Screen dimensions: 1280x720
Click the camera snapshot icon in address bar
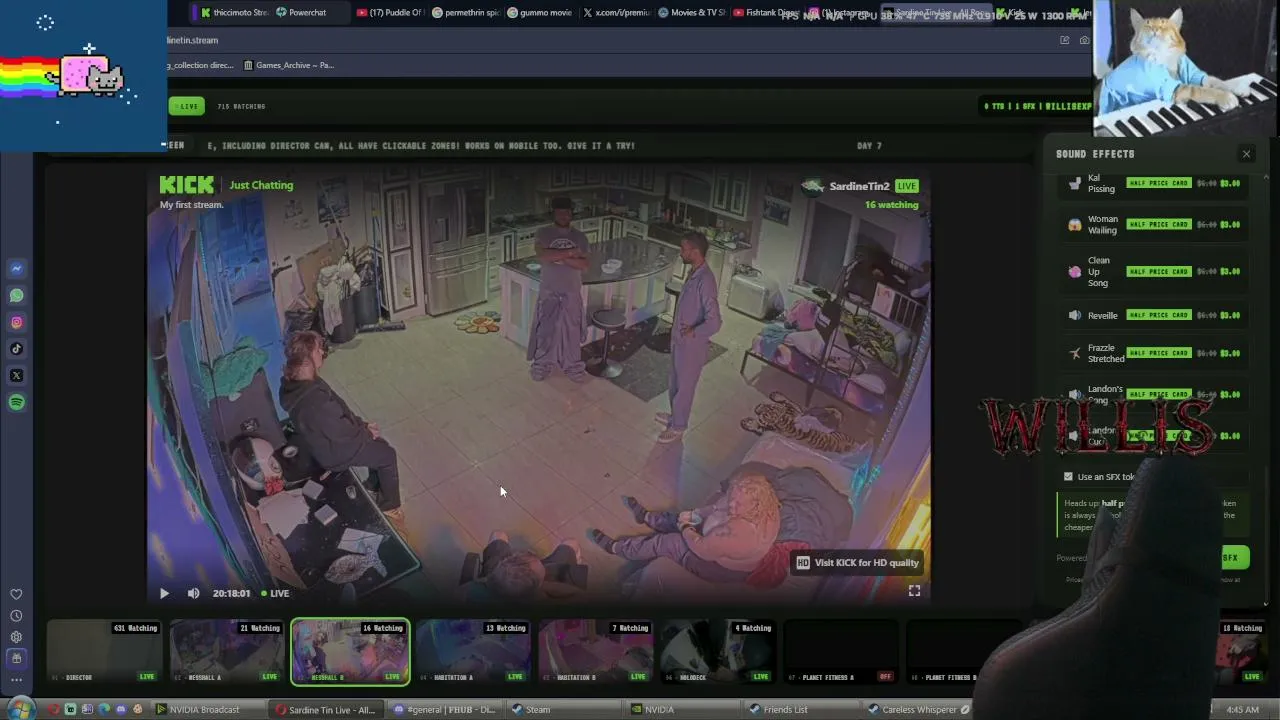click(1085, 40)
